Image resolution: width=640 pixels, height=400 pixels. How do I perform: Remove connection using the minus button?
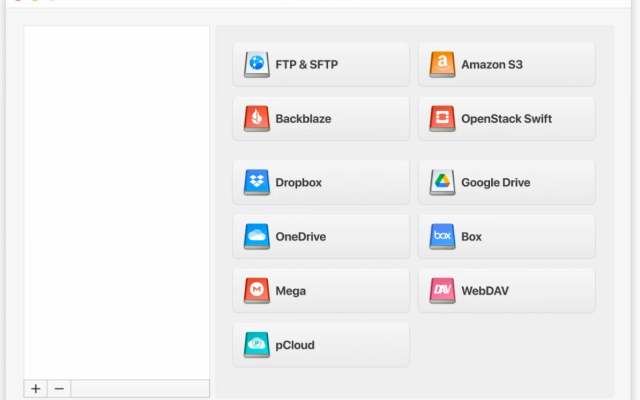click(59, 389)
